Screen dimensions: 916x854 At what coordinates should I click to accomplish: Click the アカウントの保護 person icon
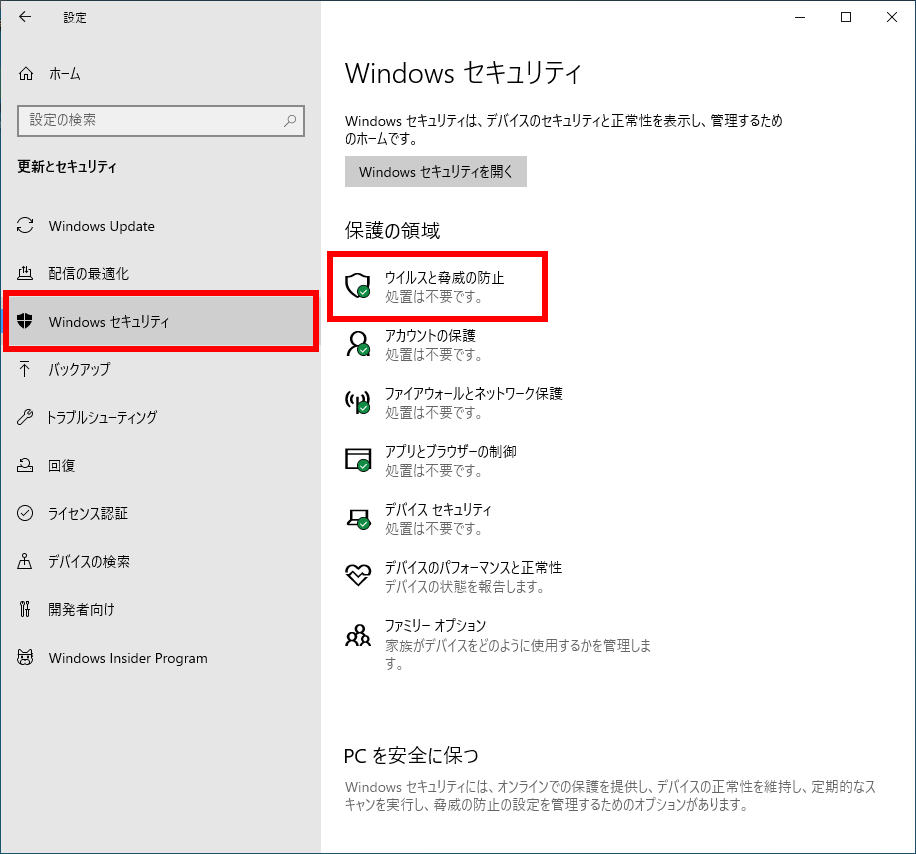358,343
